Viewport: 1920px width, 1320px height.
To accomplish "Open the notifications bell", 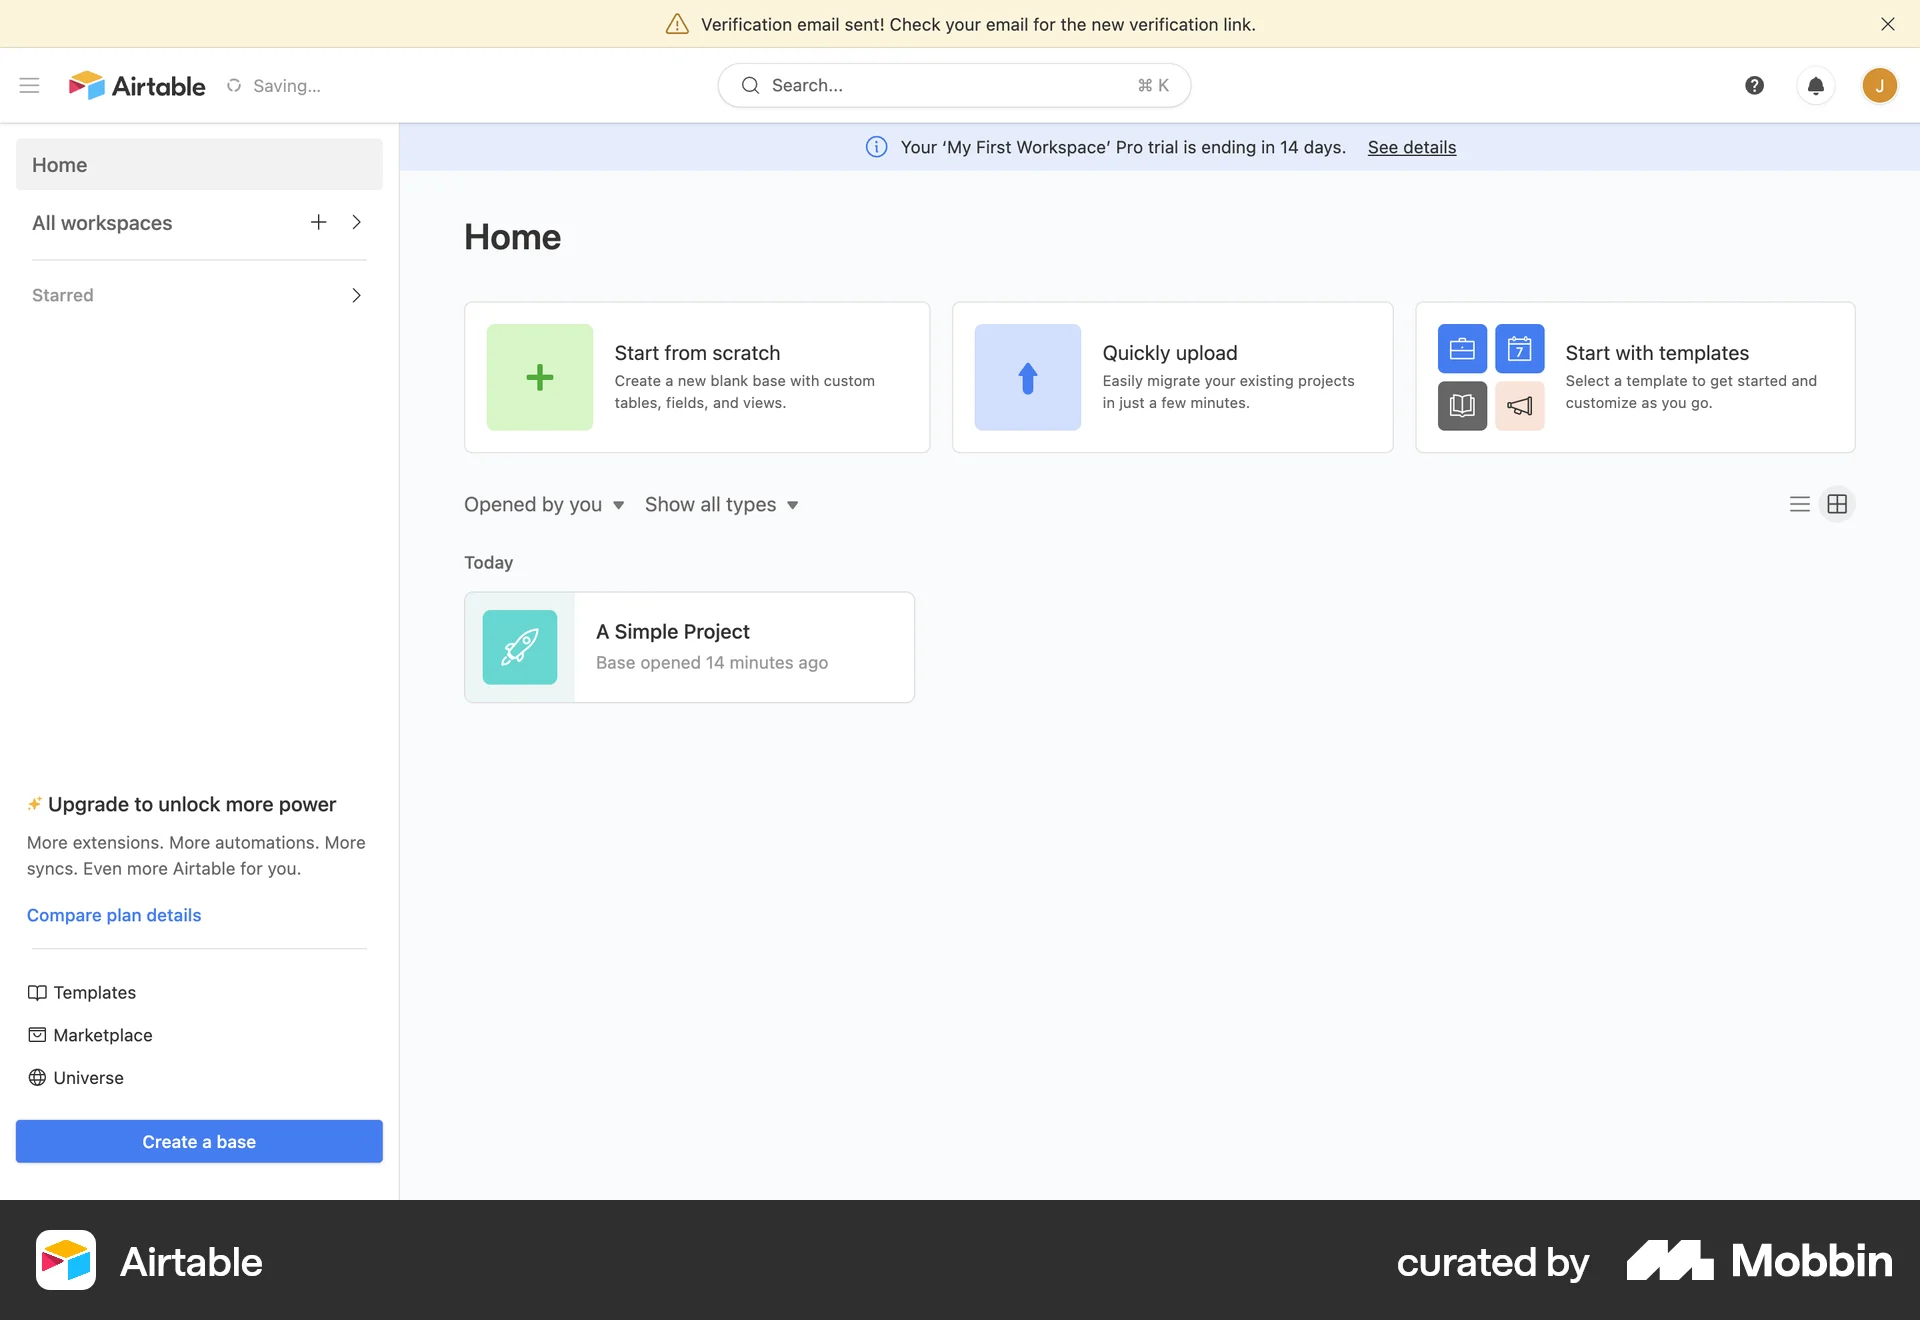I will point(1816,86).
